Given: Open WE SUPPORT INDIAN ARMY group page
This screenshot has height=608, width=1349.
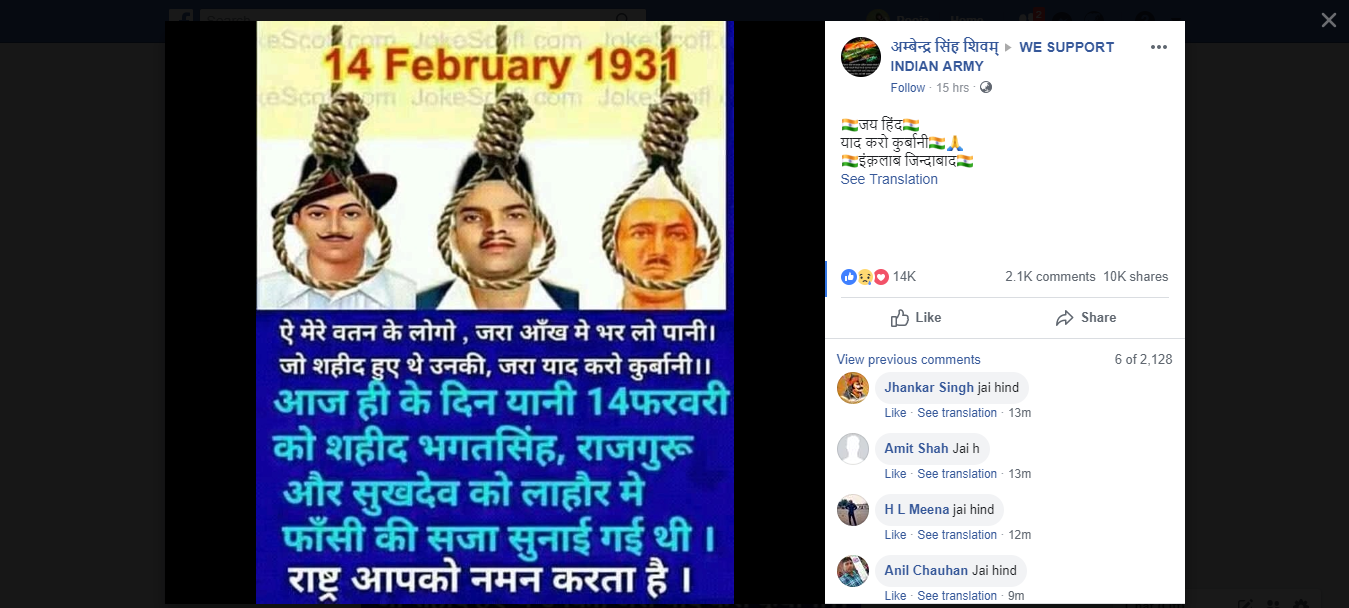Looking at the screenshot, I should pos(1002,57).
